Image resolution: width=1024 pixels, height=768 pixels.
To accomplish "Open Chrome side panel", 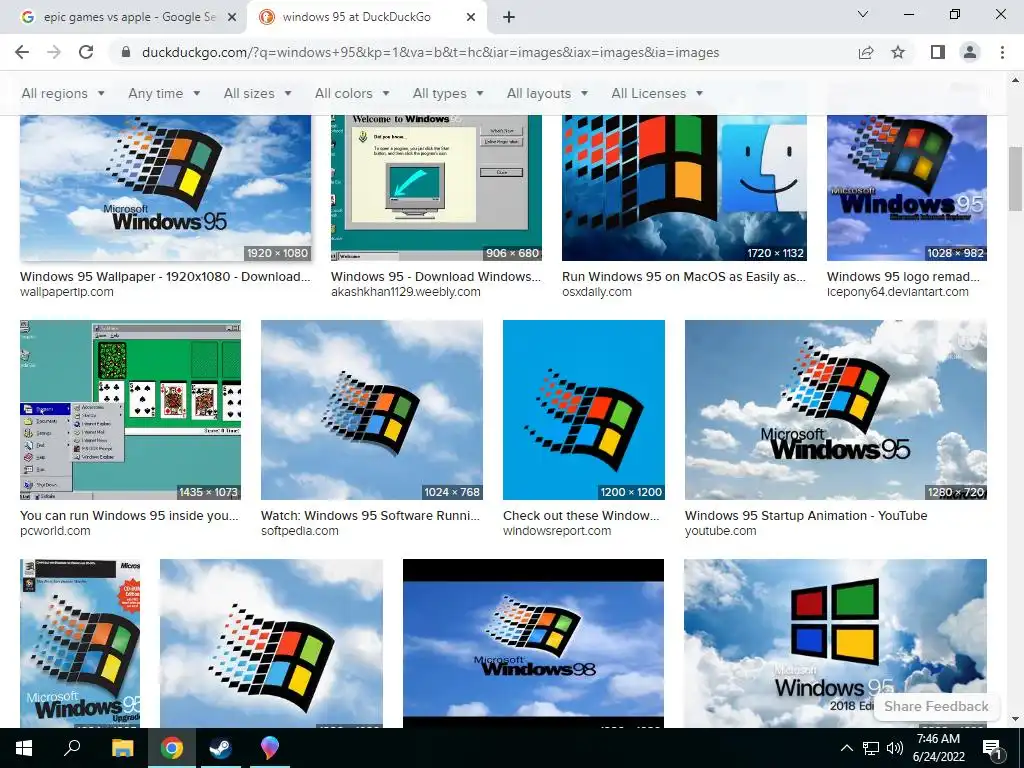I will 938,52.
